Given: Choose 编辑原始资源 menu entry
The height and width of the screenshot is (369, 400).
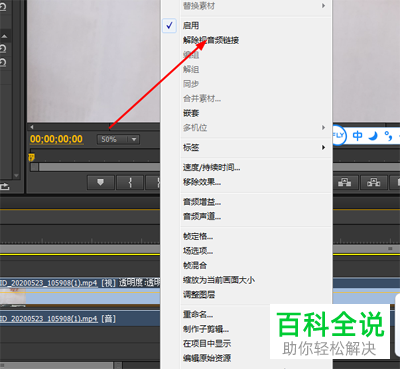Looking at the screenshot, I should coord(207,358).
